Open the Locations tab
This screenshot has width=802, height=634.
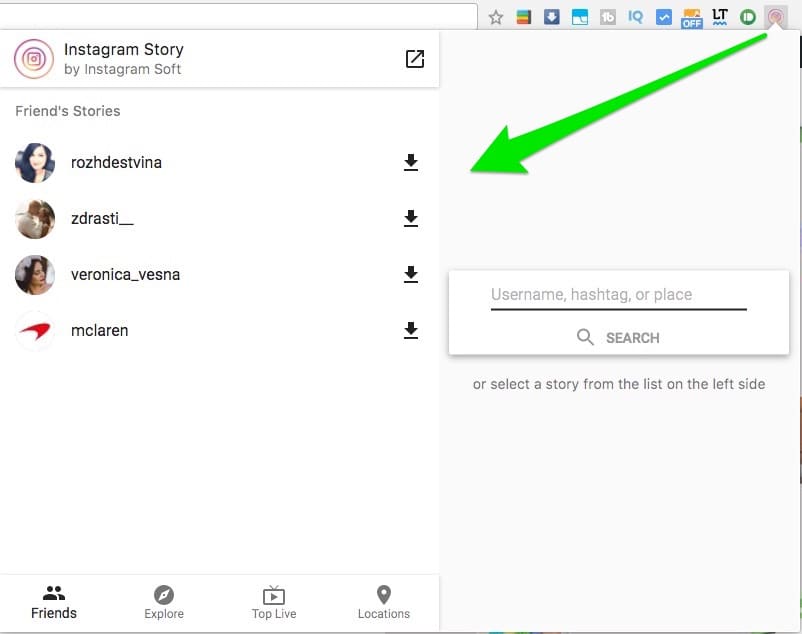pyautogui.click(x=384, y=602)
